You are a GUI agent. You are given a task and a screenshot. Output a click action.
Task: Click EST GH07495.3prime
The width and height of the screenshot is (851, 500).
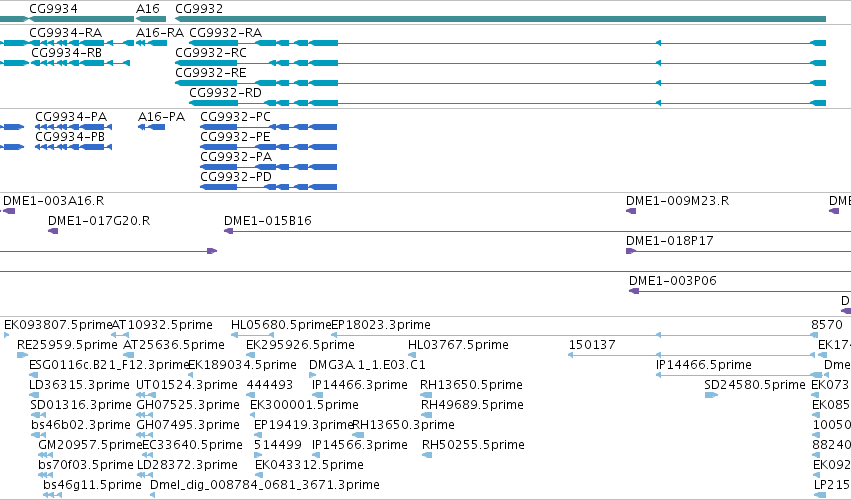[x=188, y=425]
